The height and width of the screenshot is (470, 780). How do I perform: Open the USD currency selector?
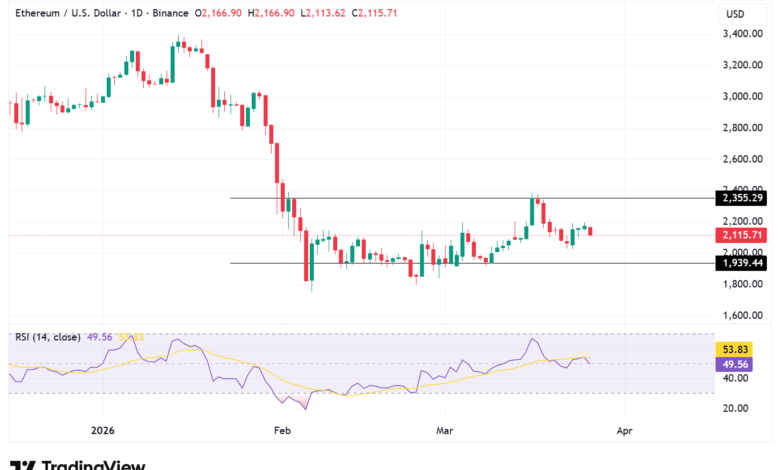click(x=735, y=13)
